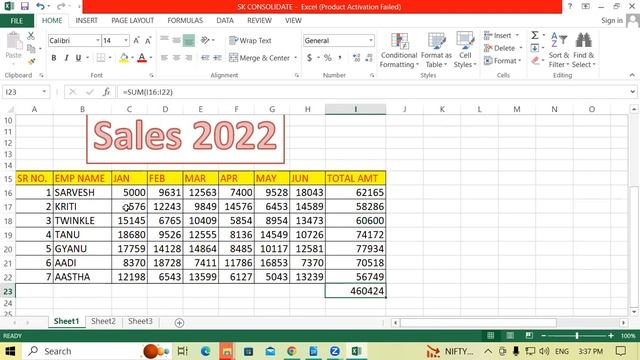Image resolution: width=640 pixels, height=360 pixels.
Task: Click the Decrease Indent icon
Action: (205, 58)
